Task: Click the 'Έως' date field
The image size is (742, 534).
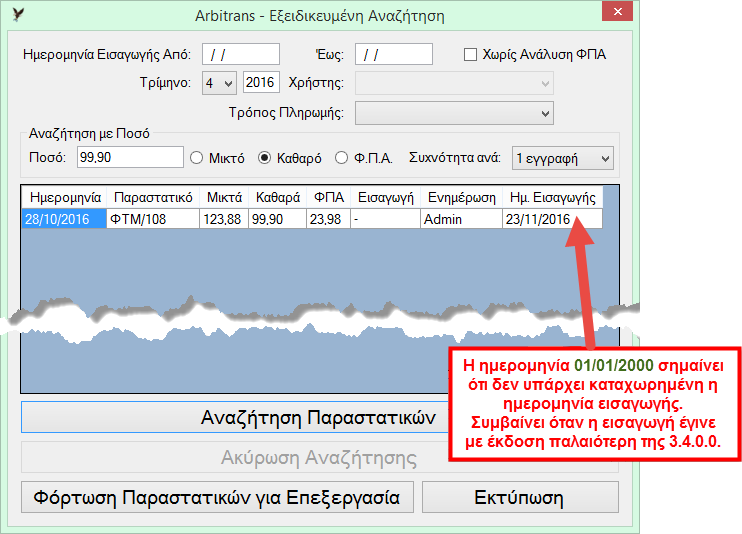Action: pos(394,54)
